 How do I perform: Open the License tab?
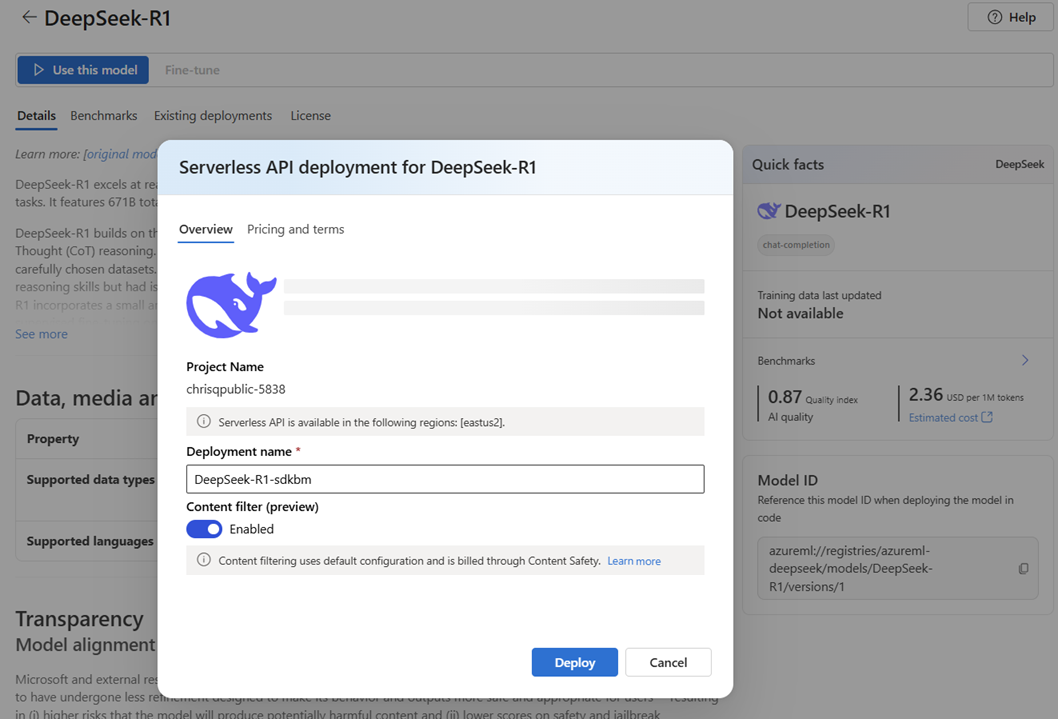(310, 115)
